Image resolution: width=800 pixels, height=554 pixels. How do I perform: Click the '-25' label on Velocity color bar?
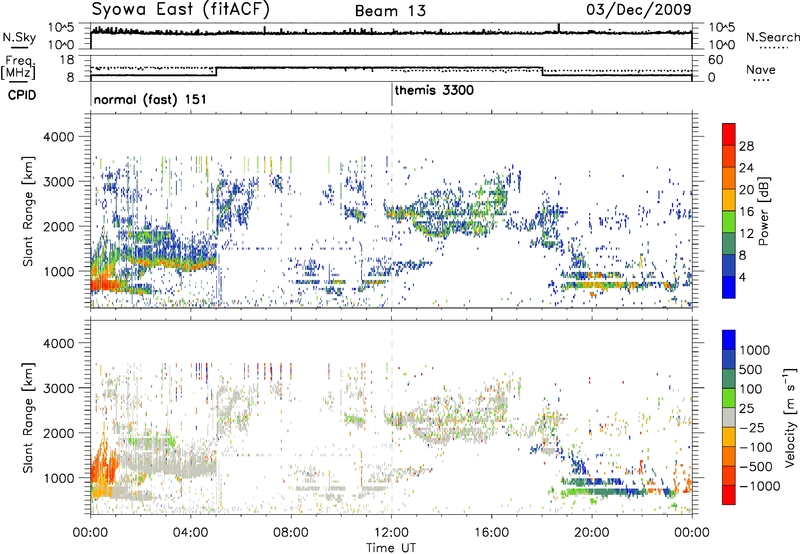click(752, 427)
